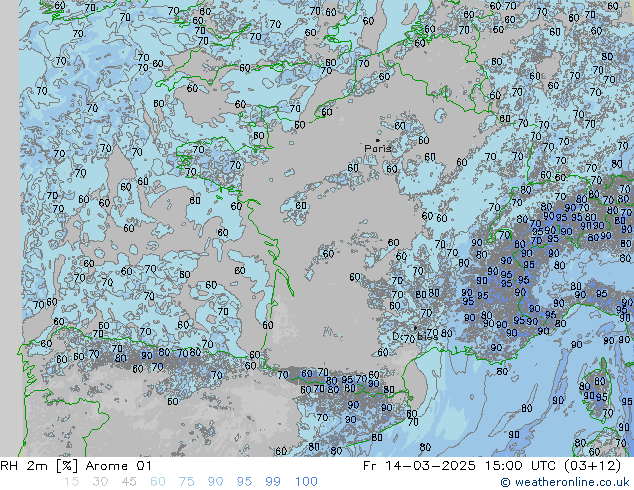
Task: Click the Paris city marker dot
Action: coord(378,140)
